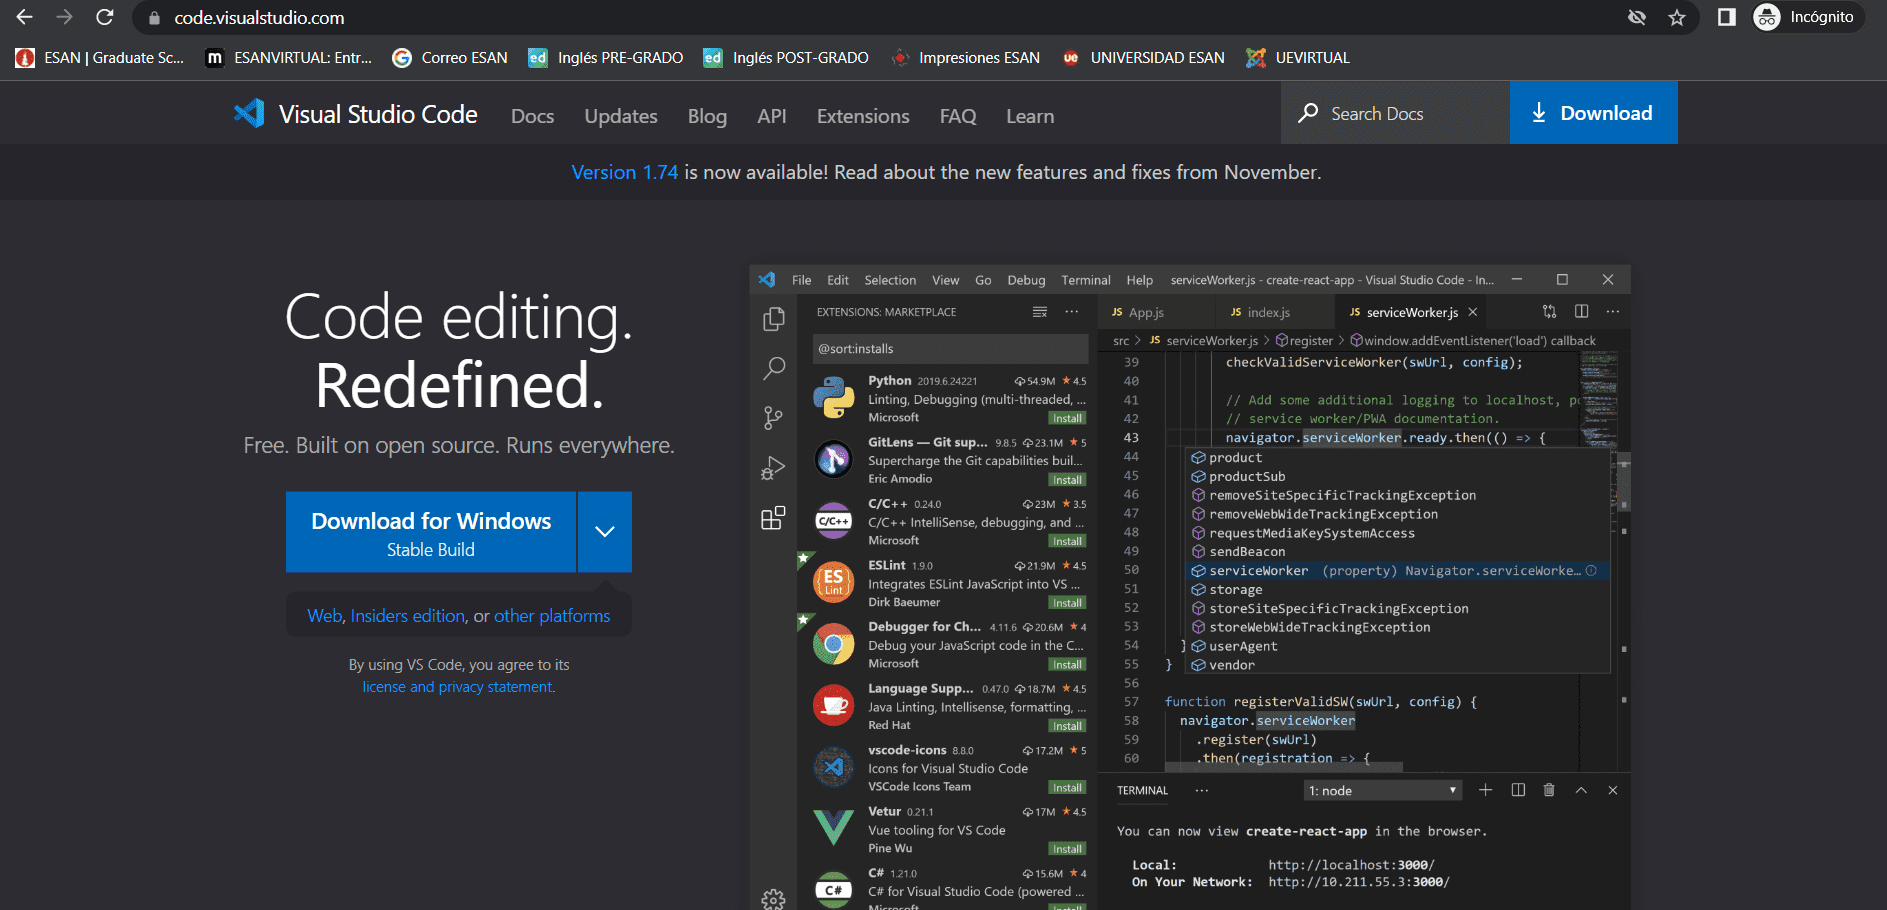1887x910 pixels.
Task: Click the ESLint extension icon
Action: (x=833, y=582)
